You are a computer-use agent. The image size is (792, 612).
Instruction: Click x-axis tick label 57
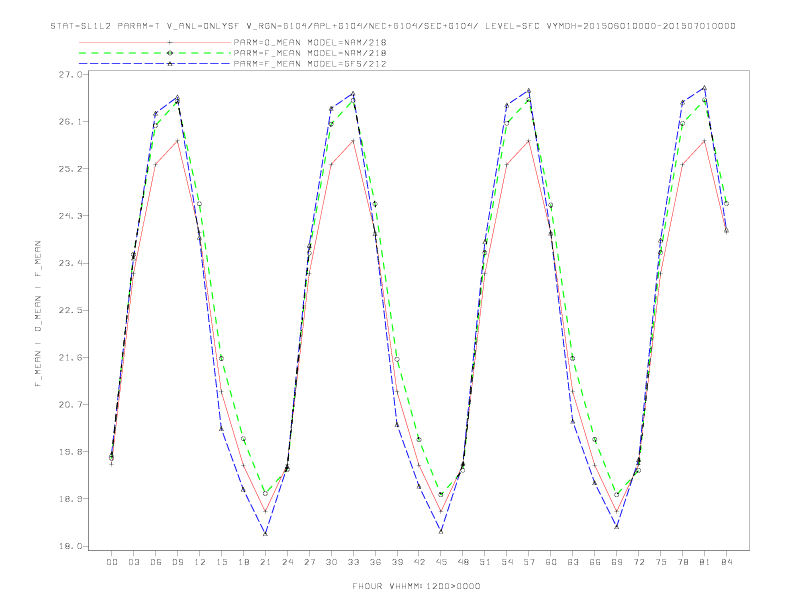point(529,562)
